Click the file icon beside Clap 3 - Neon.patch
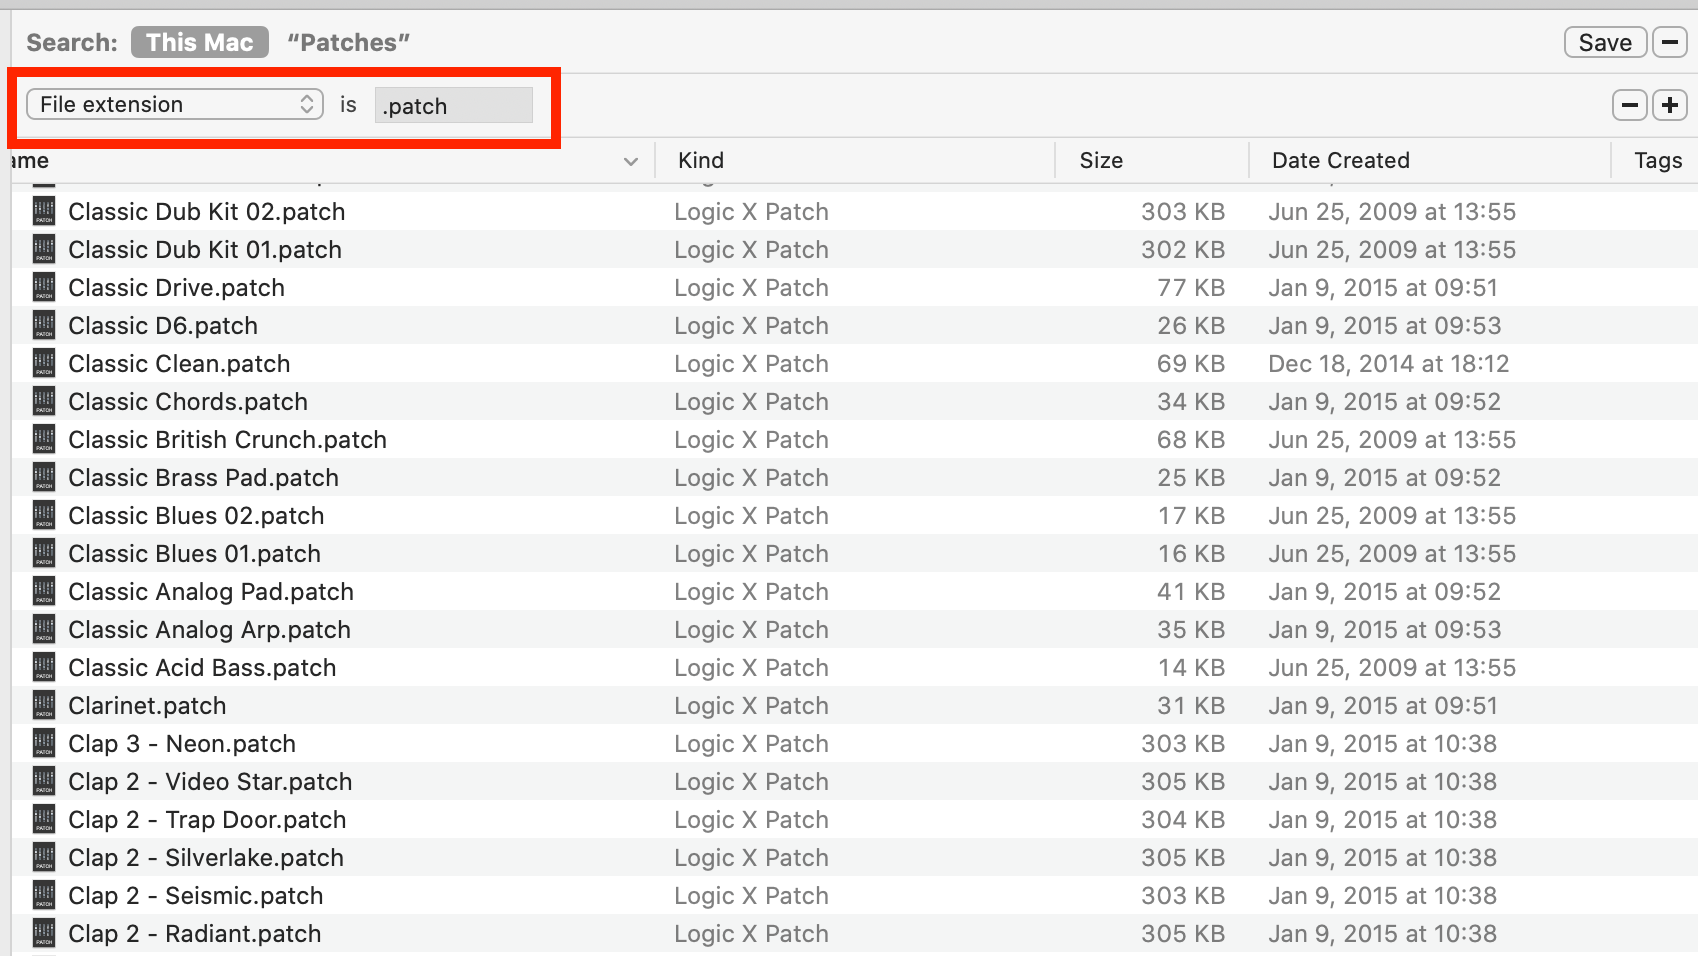 [x=43, y=743]
